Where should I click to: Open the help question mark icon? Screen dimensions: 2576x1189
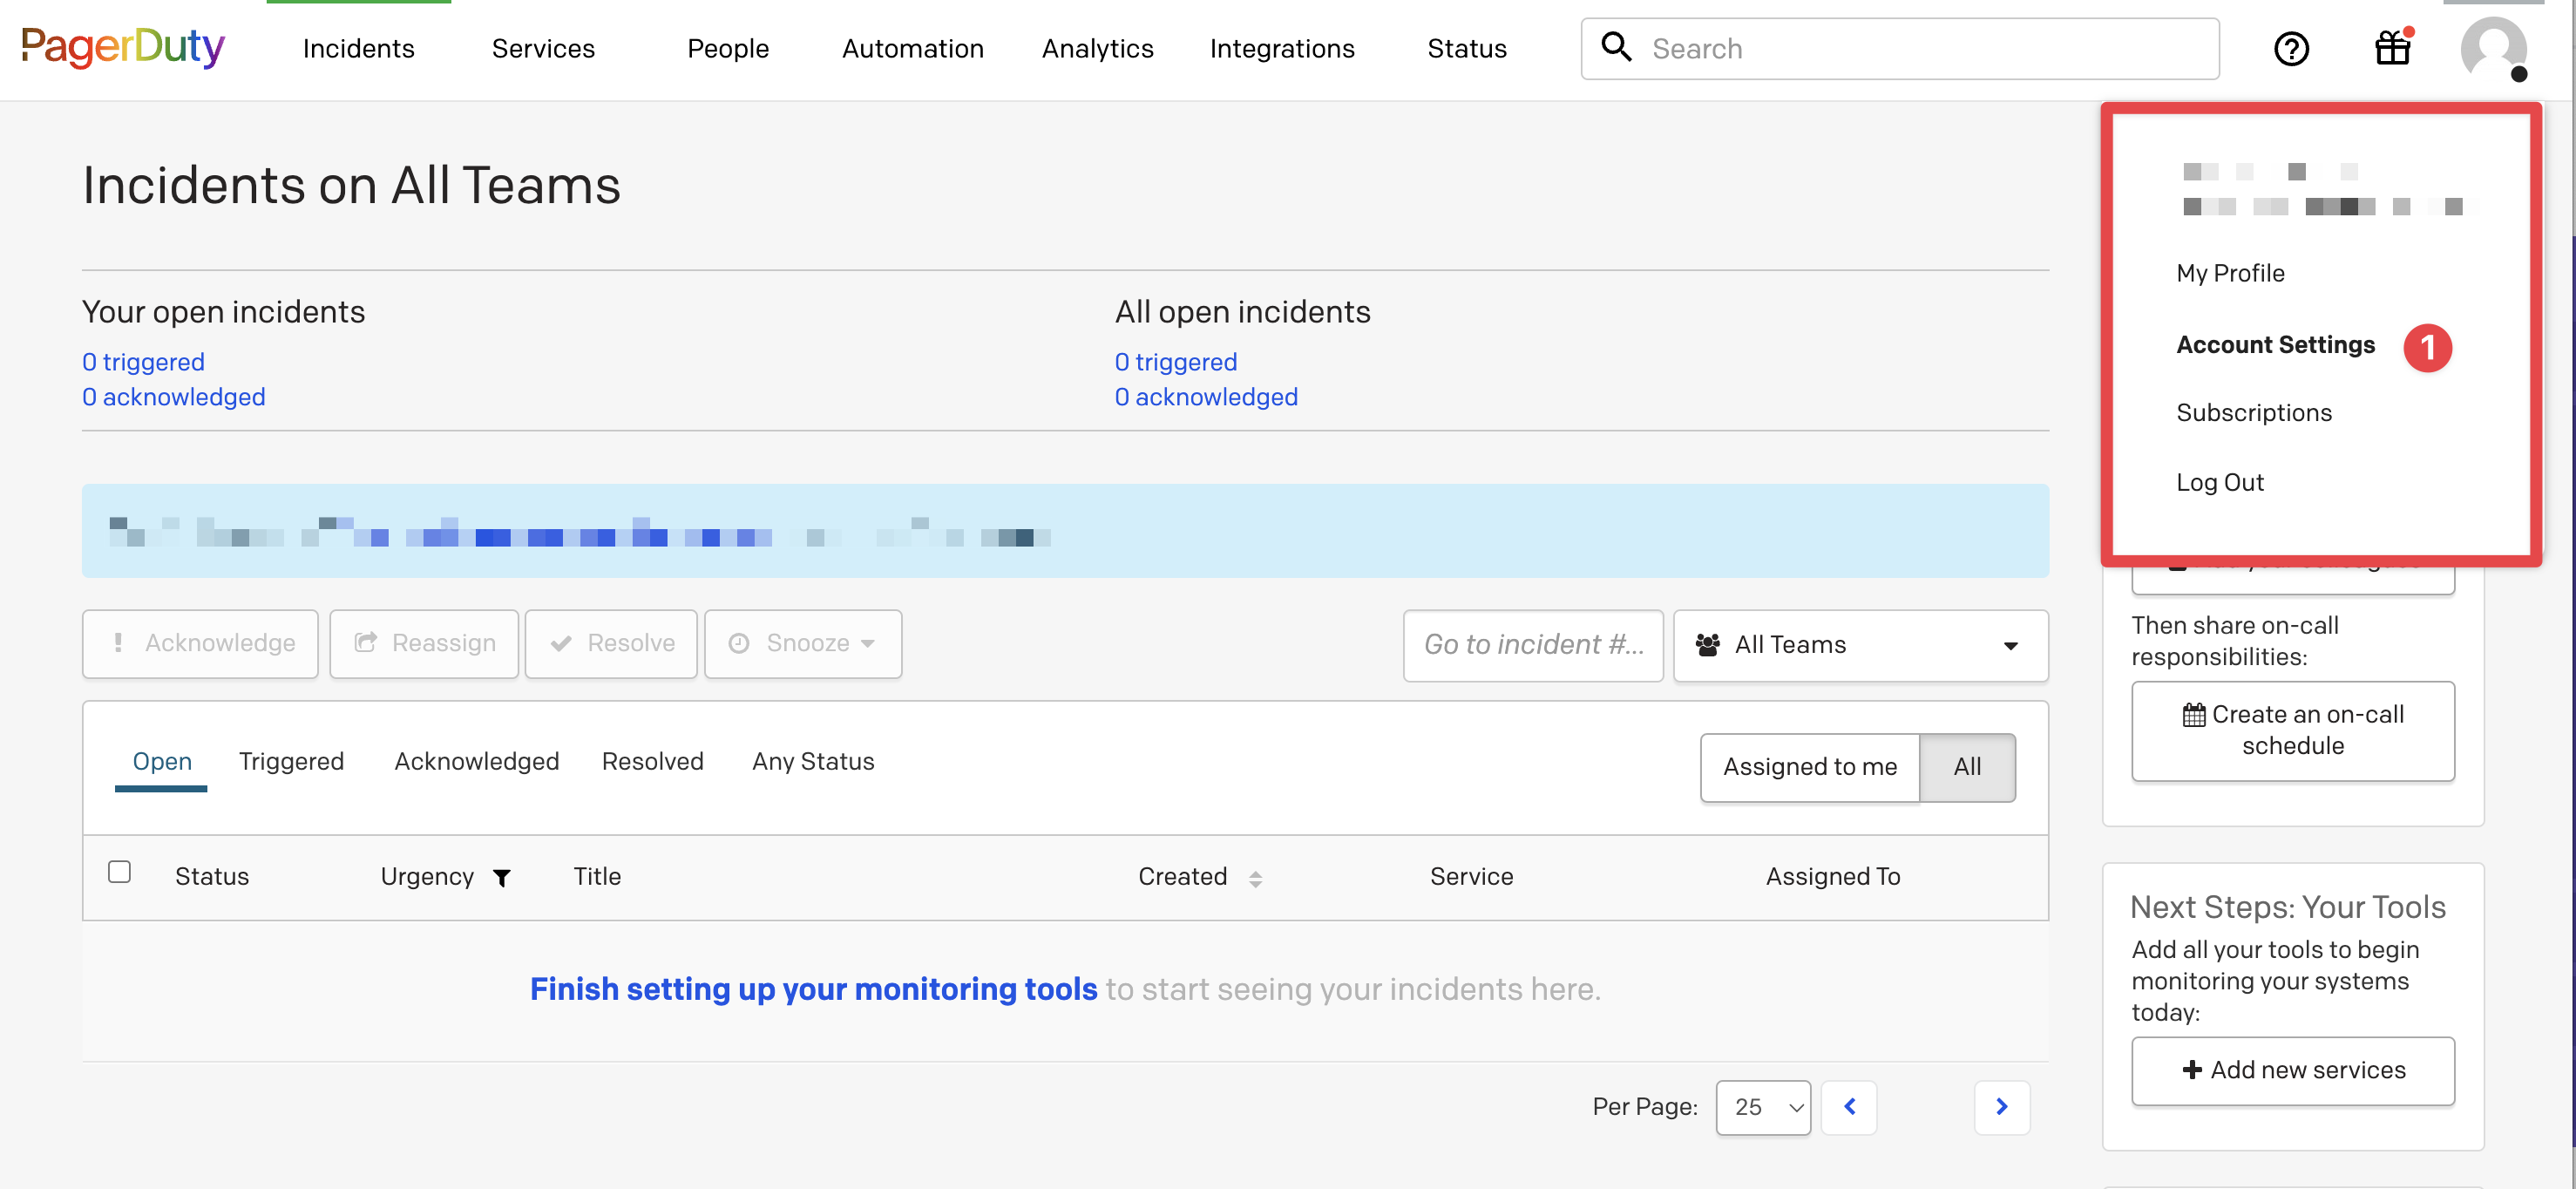click(2290, 48)
